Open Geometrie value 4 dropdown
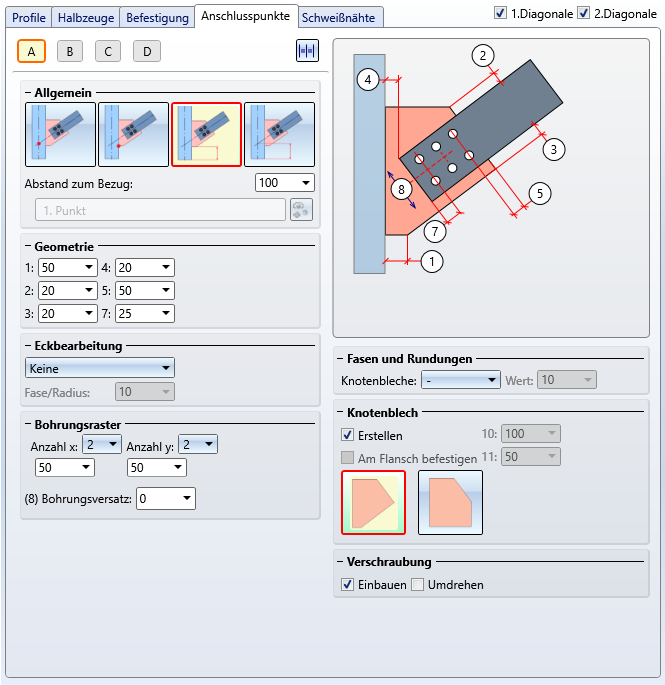This screenshot has height=685, width=665. click(x=145, y=267)
